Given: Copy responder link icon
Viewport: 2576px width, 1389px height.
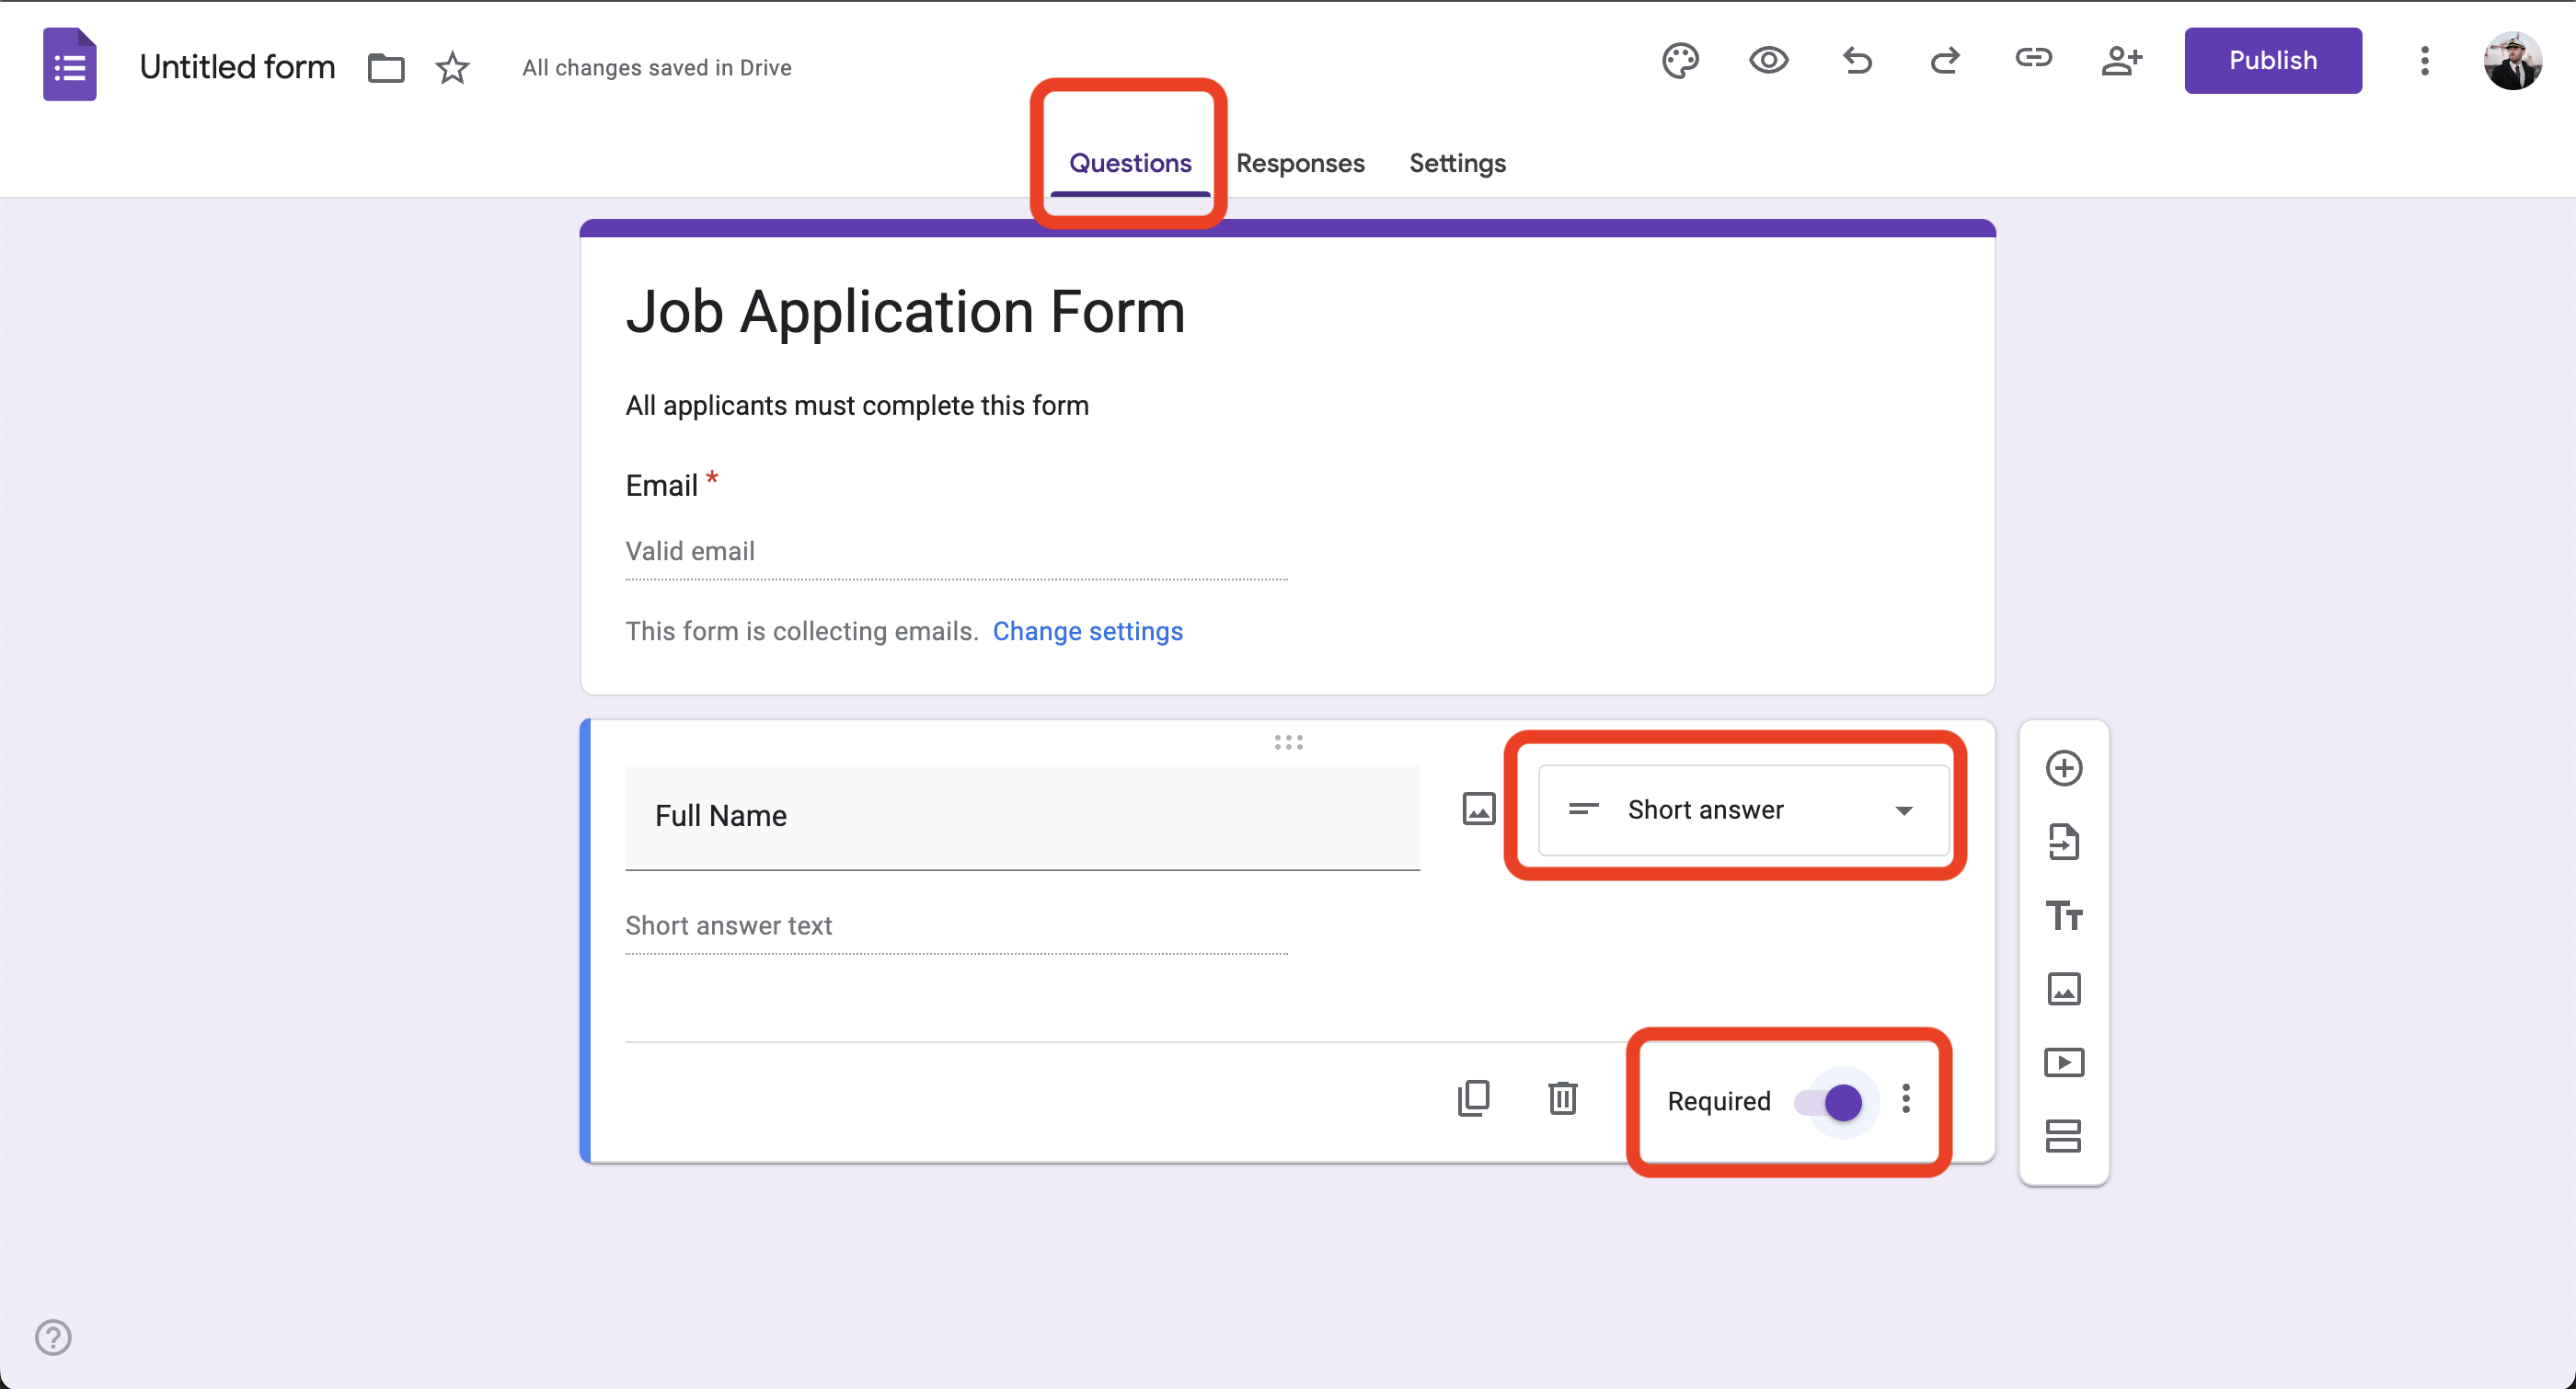Looking at the screenshot, I should (x=2033, y=59).
